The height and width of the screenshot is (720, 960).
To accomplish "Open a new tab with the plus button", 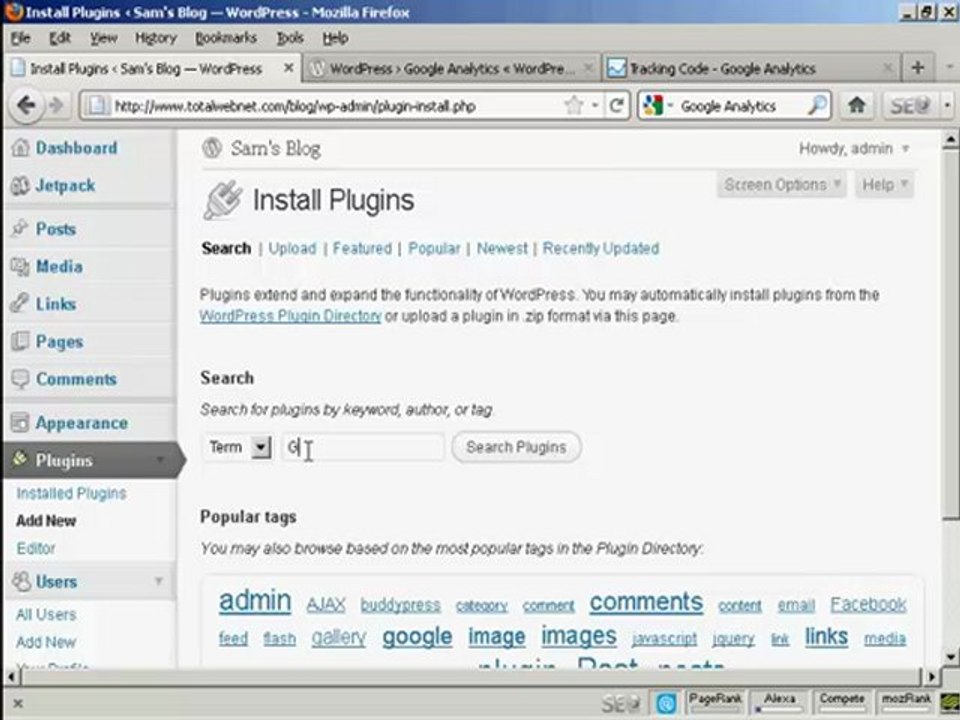I will pyautogui.click(x=917, y=67).
